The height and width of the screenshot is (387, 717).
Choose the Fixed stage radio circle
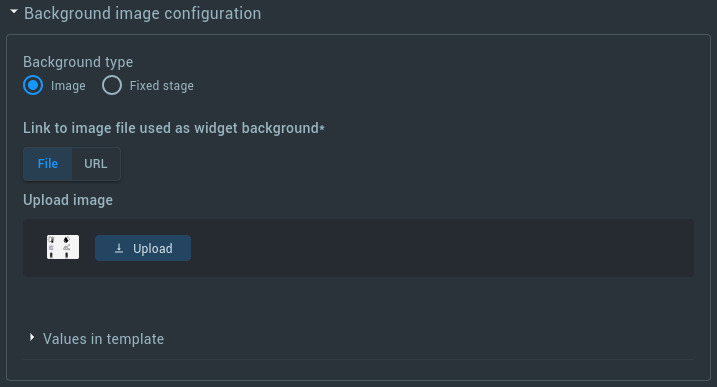coord(112,85)
